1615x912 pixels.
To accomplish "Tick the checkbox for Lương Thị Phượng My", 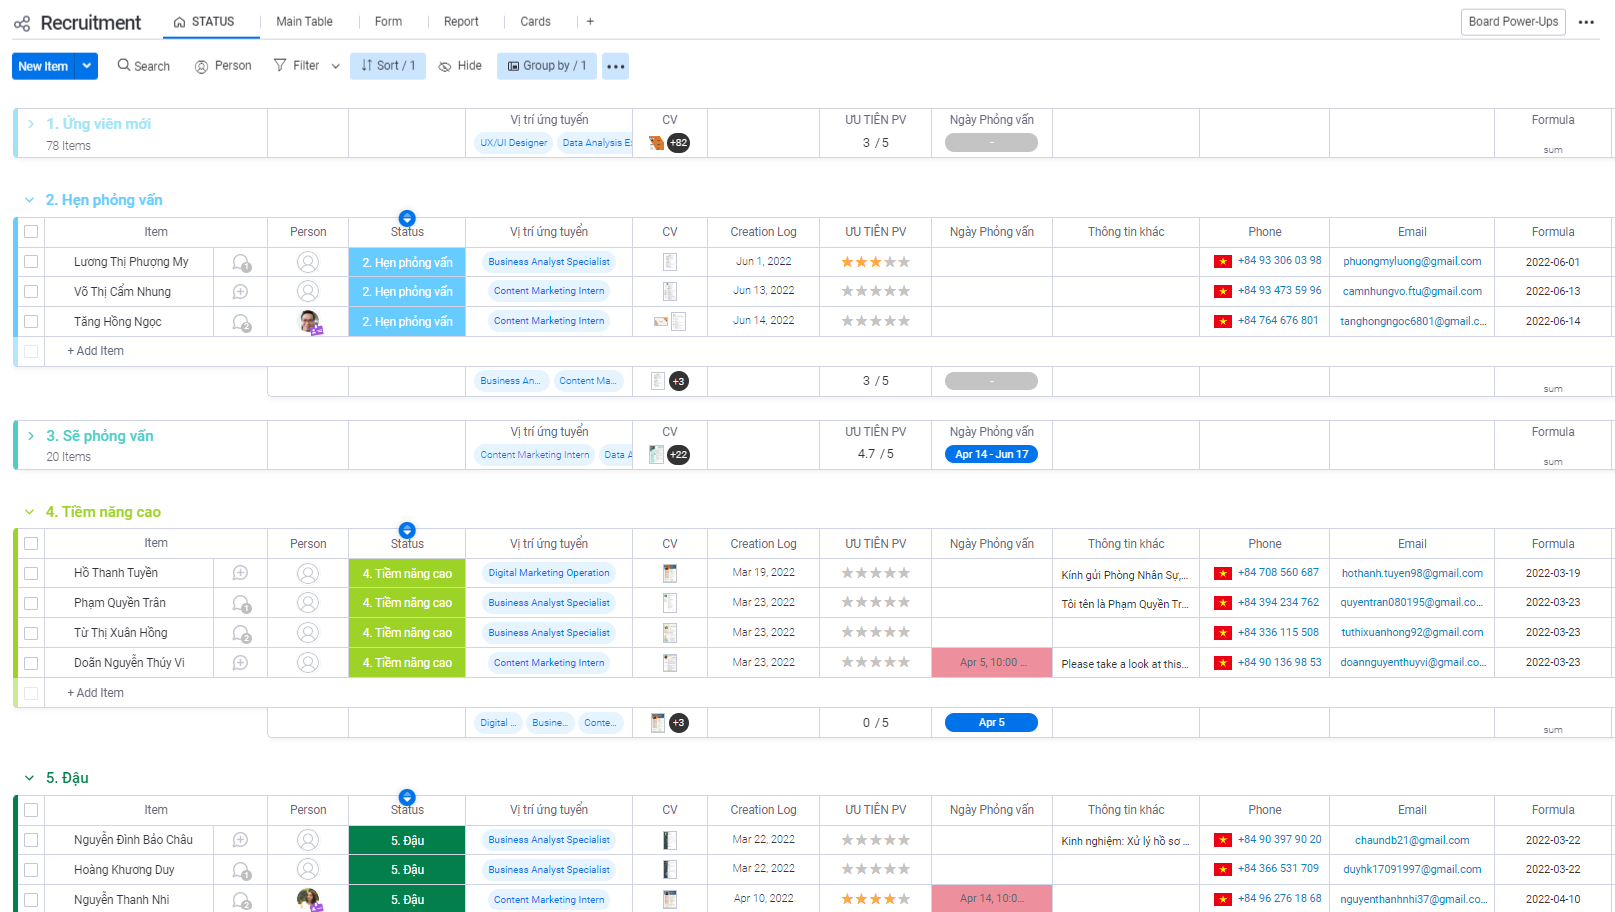I will (x=31, y=262).
